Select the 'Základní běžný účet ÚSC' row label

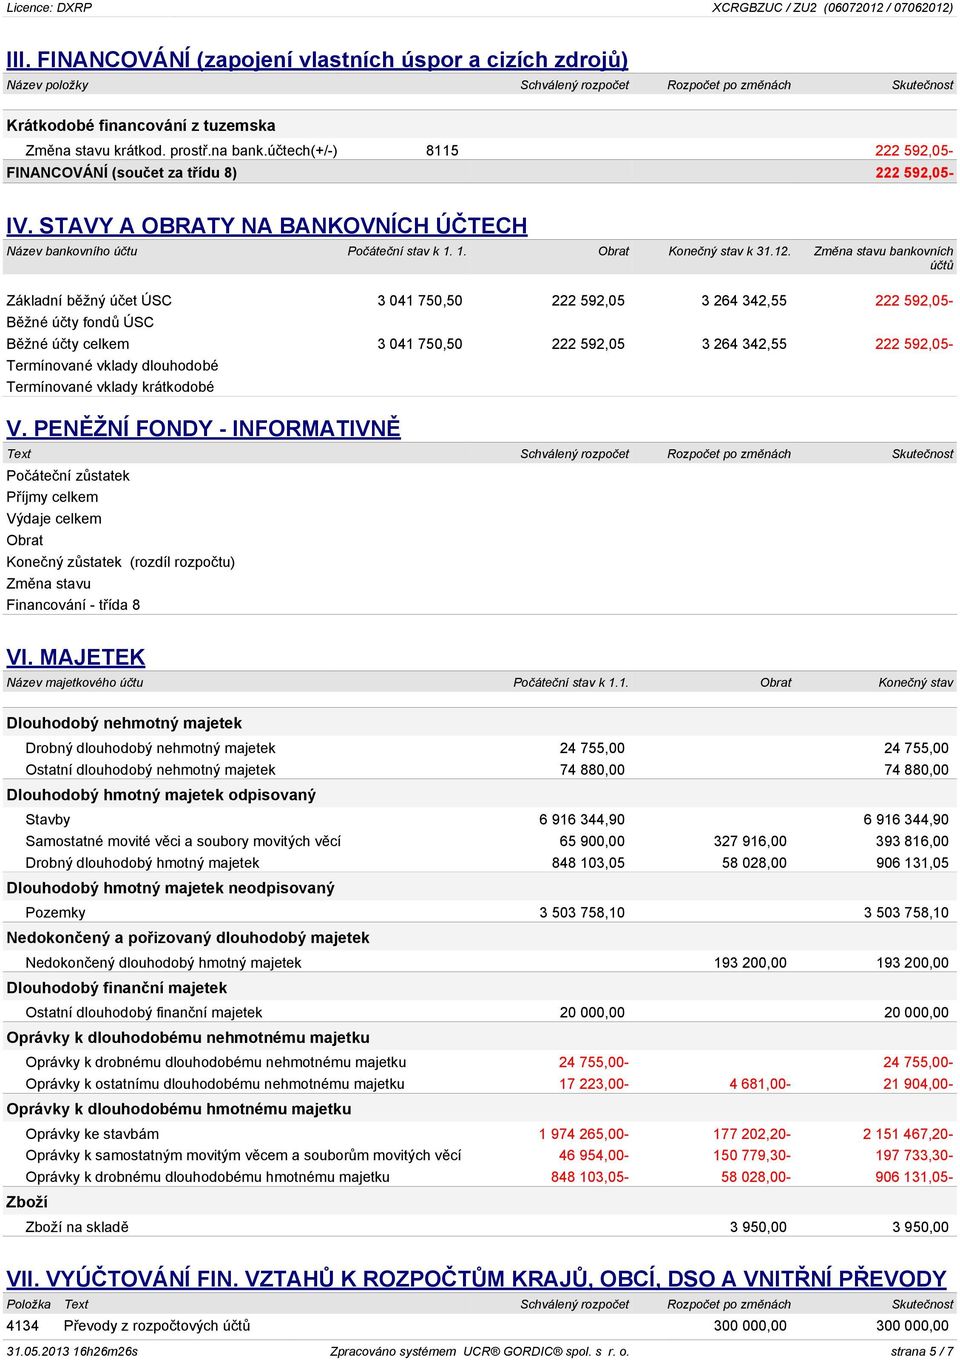click(x=89, y=300)
